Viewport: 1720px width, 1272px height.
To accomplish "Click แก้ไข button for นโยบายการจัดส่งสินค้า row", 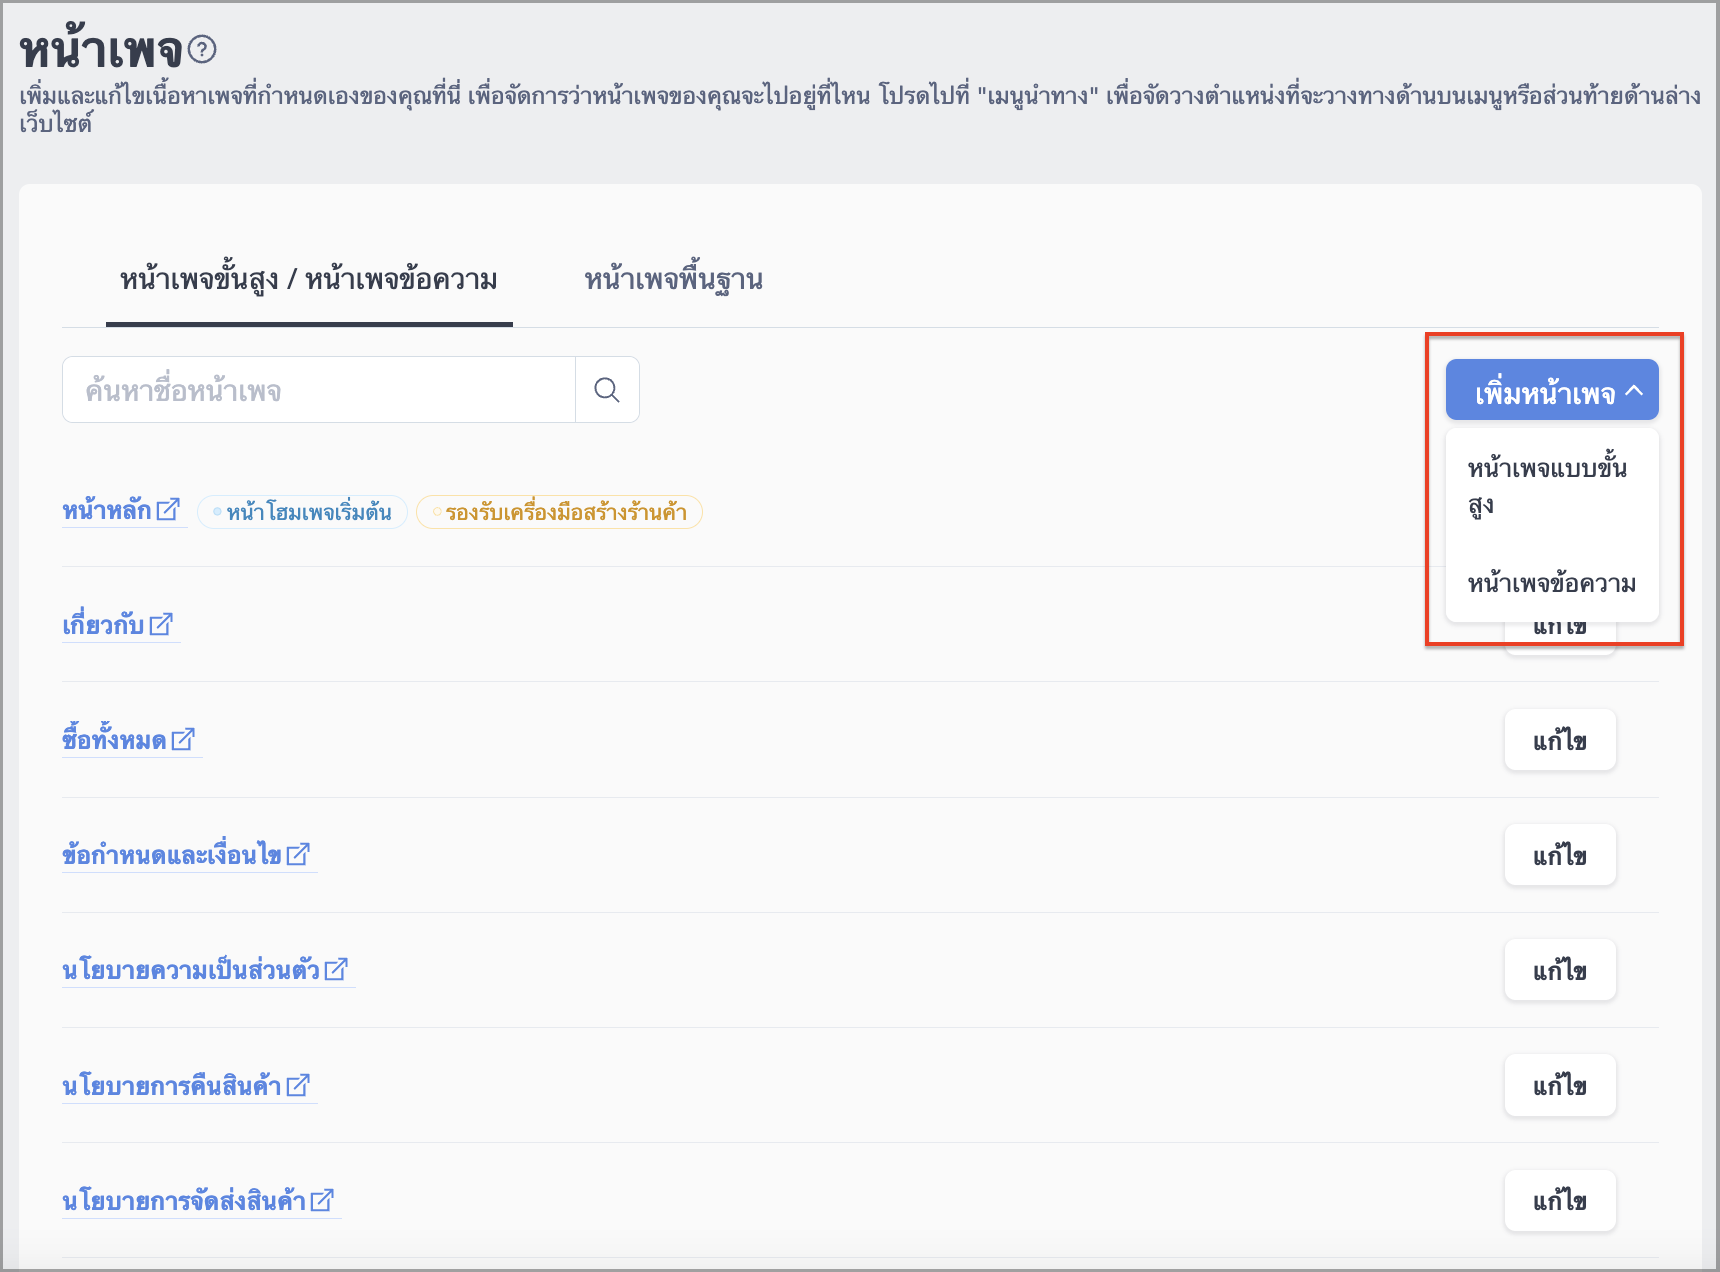I will click(x=1560, y=1200).
